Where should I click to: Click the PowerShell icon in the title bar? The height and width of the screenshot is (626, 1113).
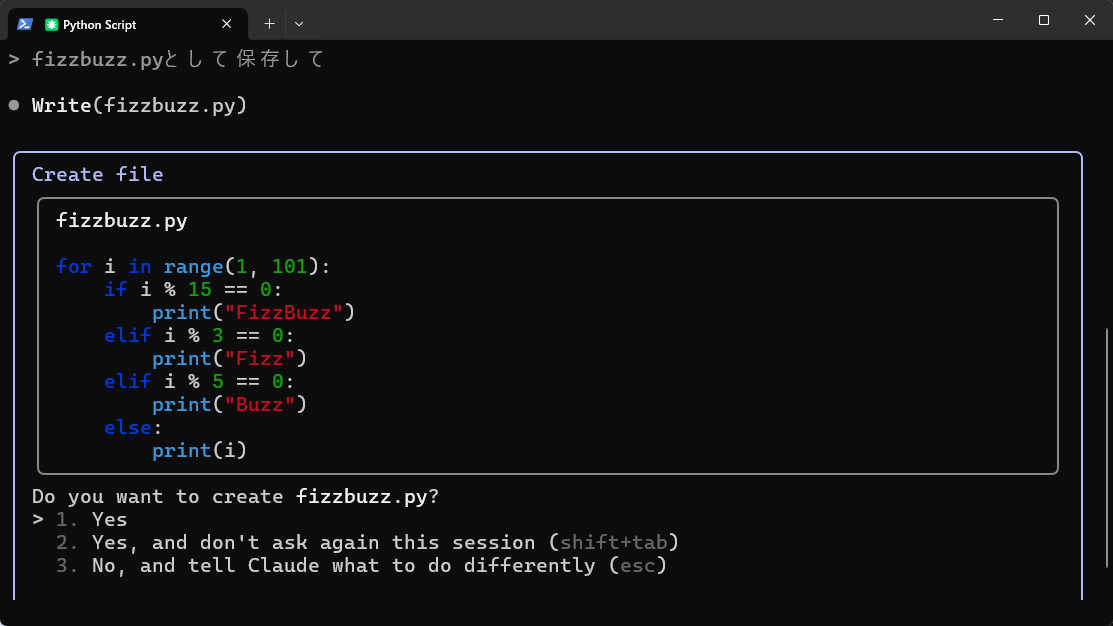25,23
